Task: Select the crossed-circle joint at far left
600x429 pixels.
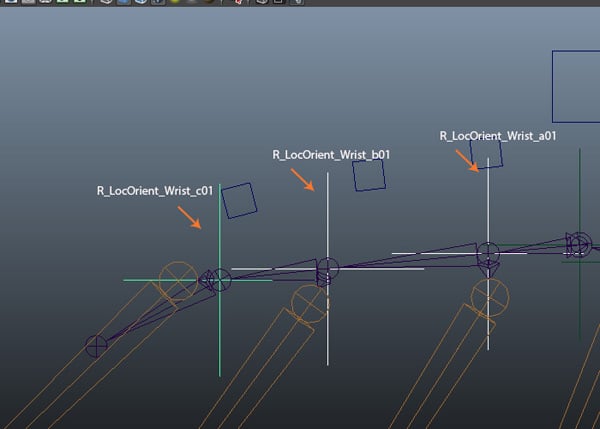Action: pos(96,346)
